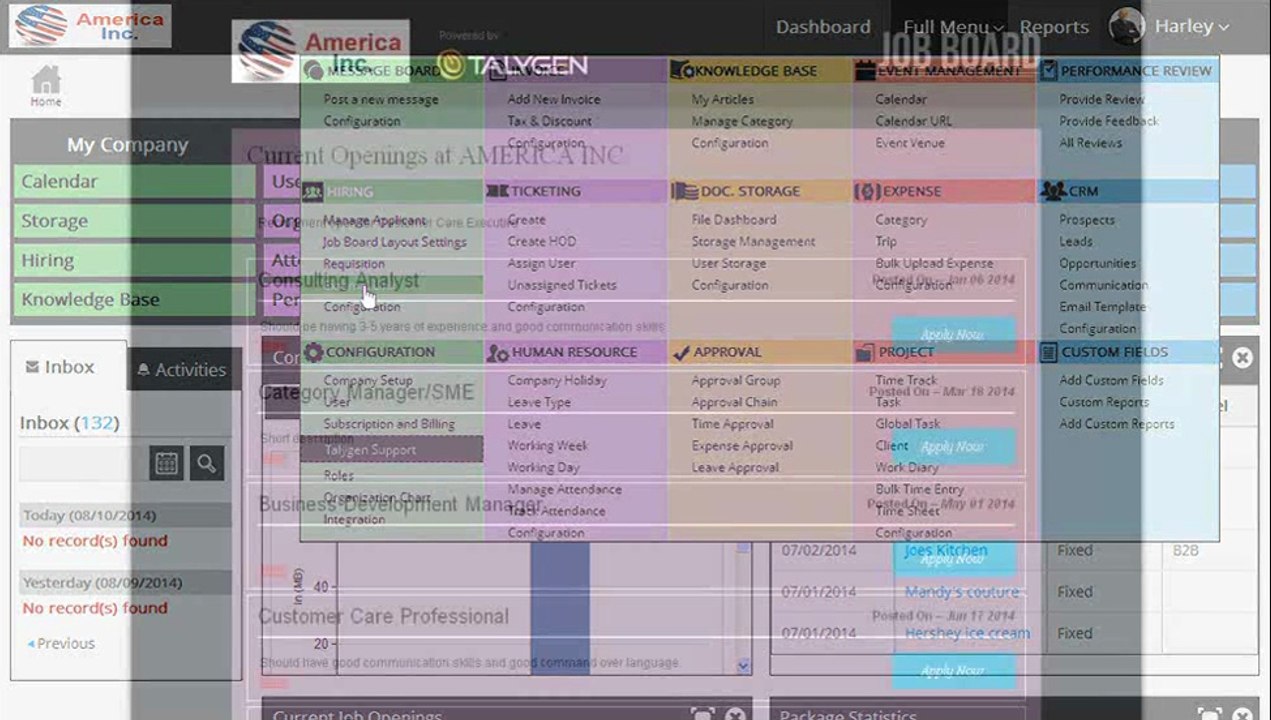The width and height of the screenshot is (1271, 720).
Task: Click the Inbox count 132 link
Action: (97, 423)
